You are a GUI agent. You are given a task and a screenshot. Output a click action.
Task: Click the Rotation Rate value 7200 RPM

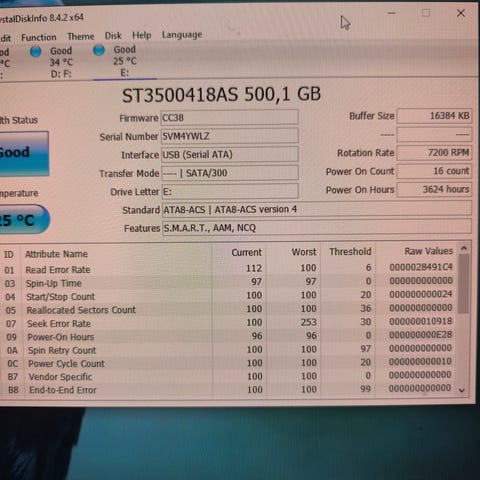coord(434,153)
